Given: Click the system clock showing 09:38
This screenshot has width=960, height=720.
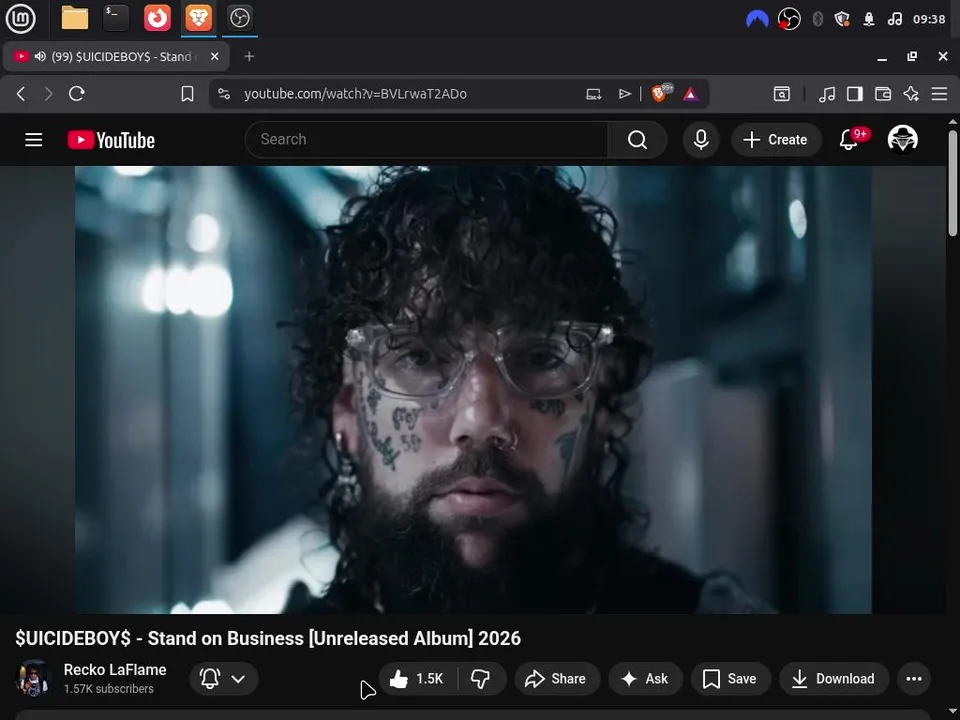Looking at the screenshot, I should click(x=929, y=19).
